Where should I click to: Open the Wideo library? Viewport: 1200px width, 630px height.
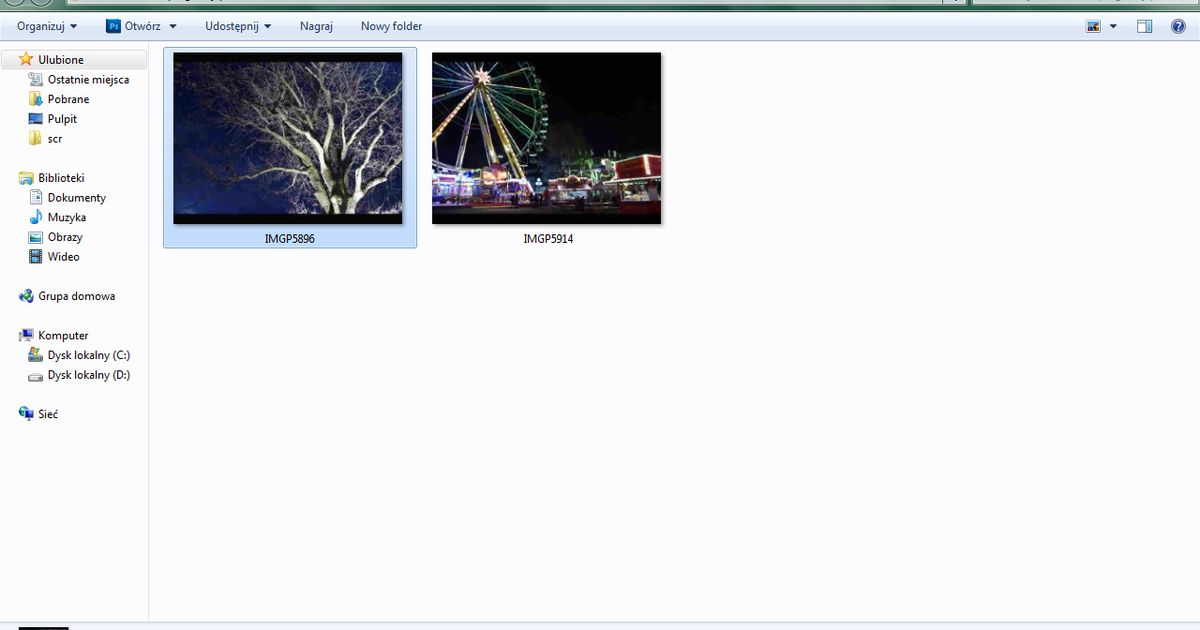click(x=63, y=257)
